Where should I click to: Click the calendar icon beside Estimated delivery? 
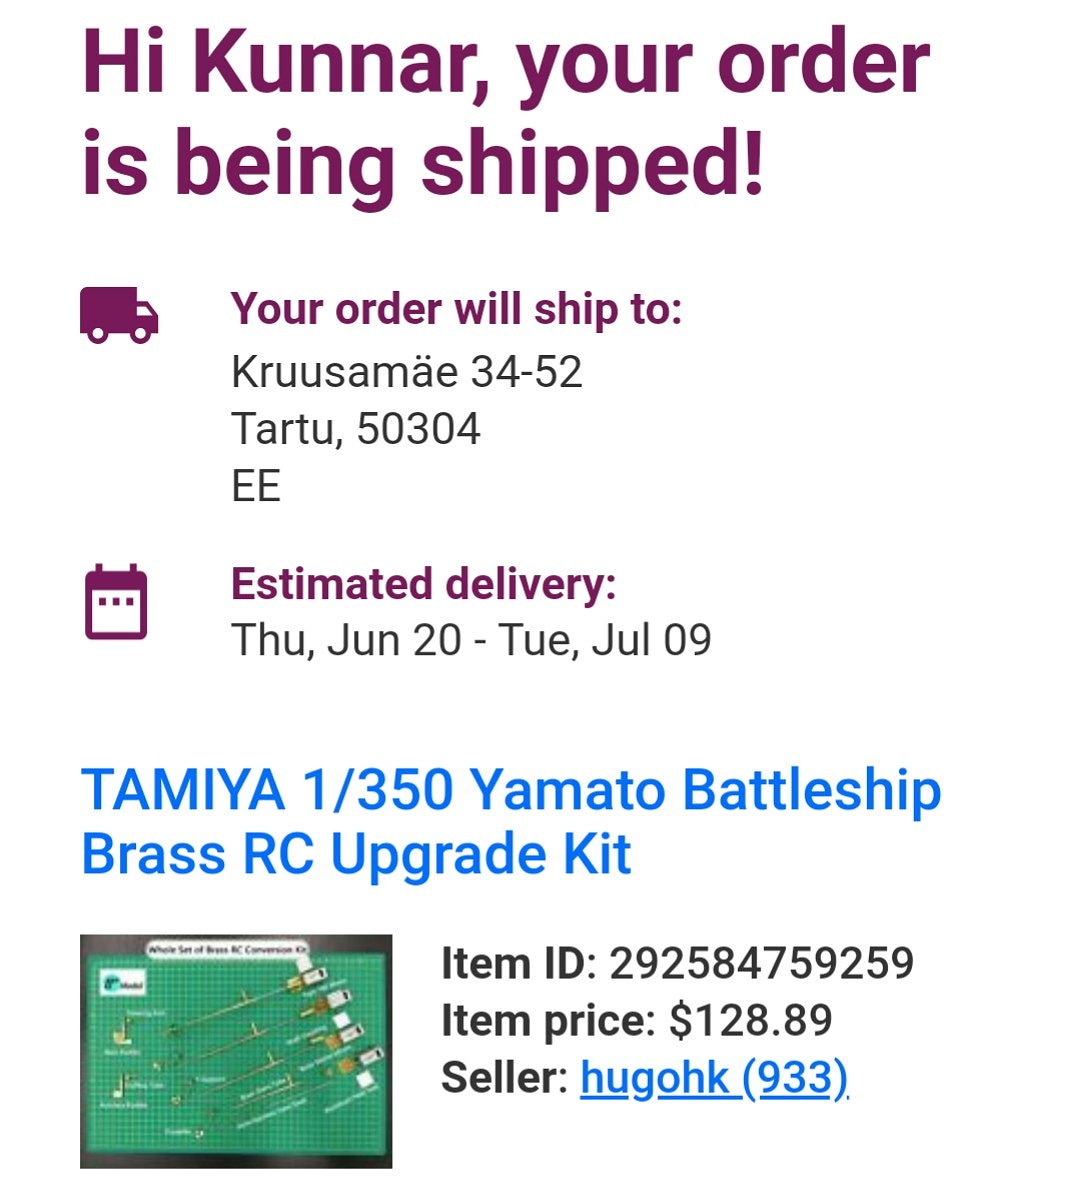click(x=116, y=602)
